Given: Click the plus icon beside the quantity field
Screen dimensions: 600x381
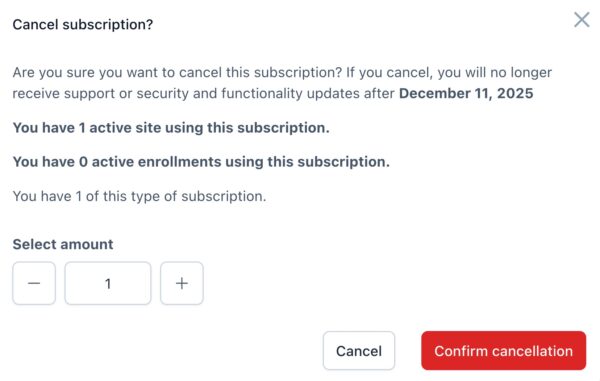Looking at the screenshot, I should click(182, 283).
